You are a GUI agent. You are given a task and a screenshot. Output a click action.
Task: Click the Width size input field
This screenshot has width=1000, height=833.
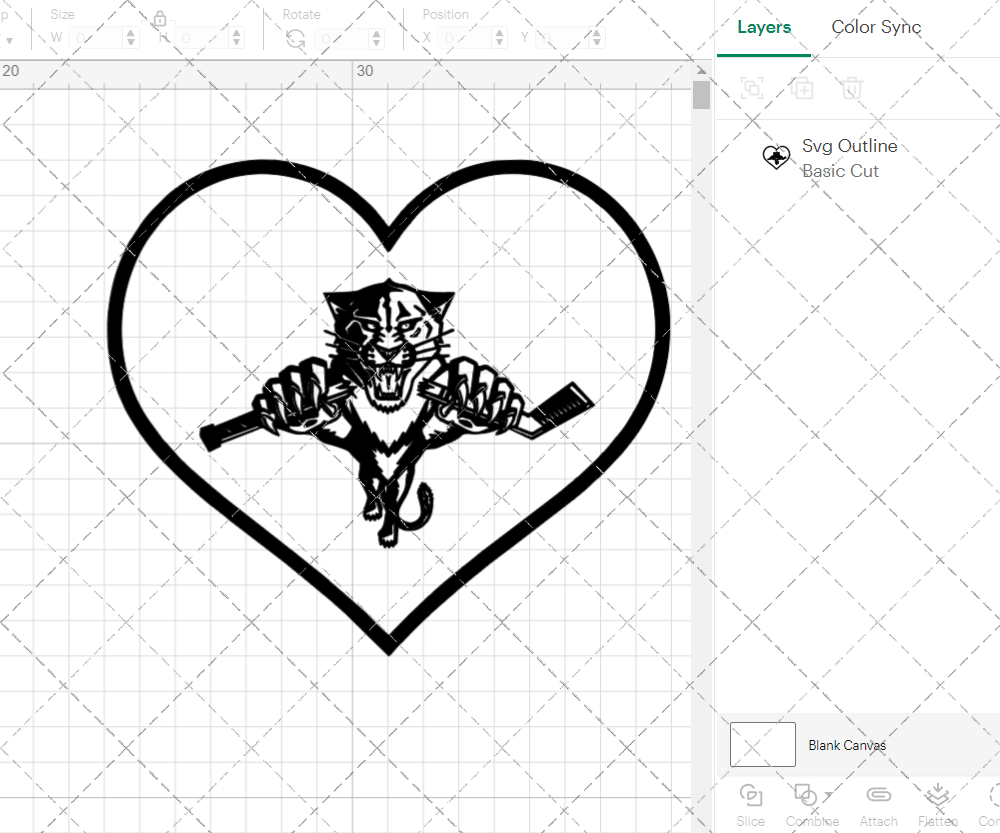(96, 38)
